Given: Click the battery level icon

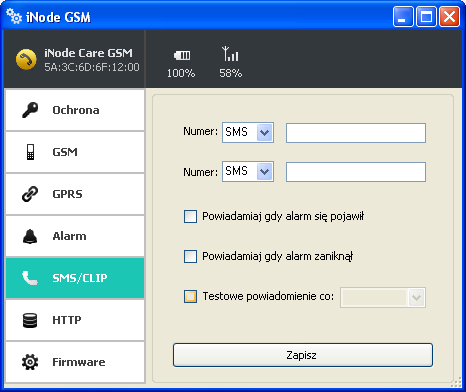Looking at the screenshot, I should pos(182,55).
